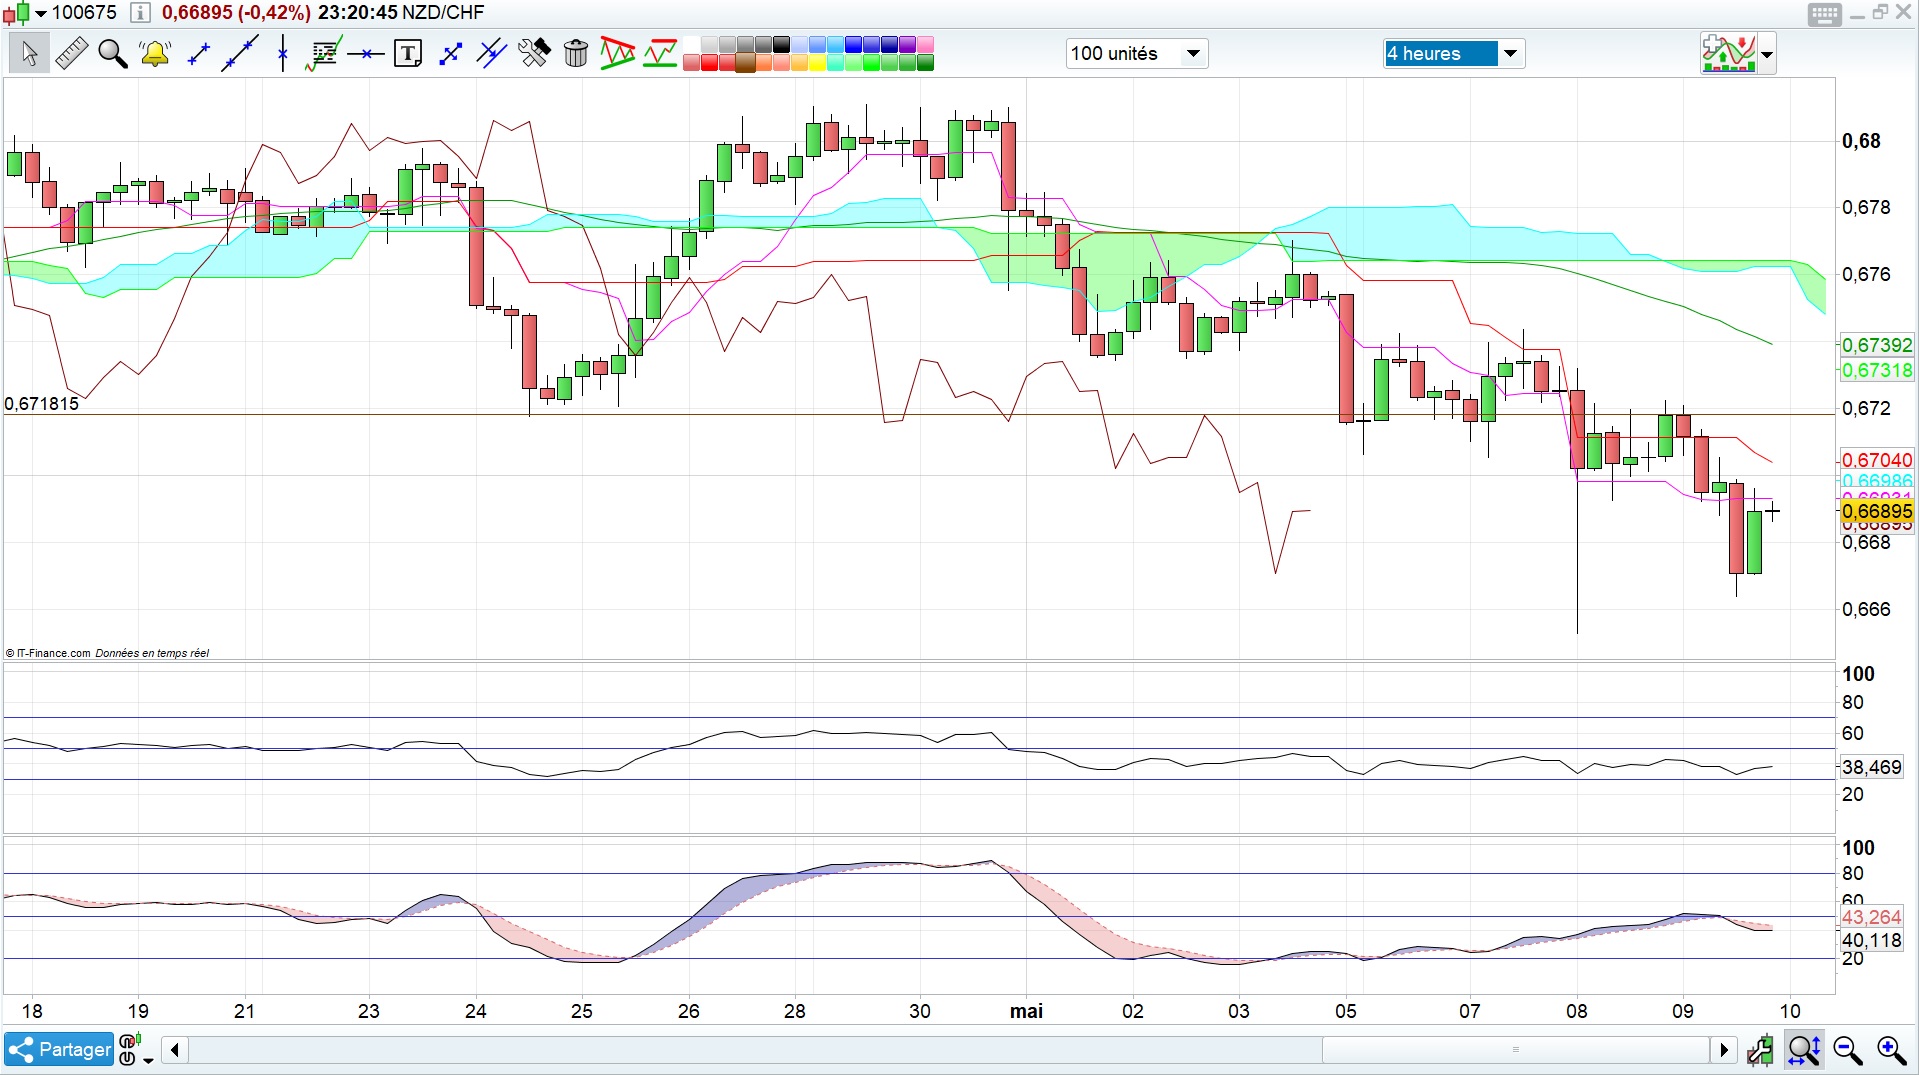Pick the black color swatch
1919x1075 pixels.
781,44
